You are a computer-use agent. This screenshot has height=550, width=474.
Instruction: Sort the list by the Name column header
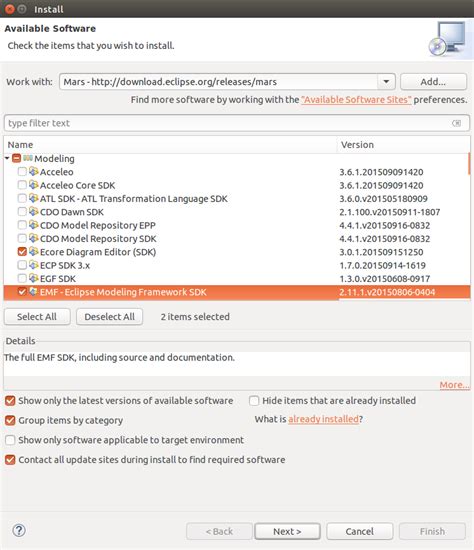pos(170,145)
